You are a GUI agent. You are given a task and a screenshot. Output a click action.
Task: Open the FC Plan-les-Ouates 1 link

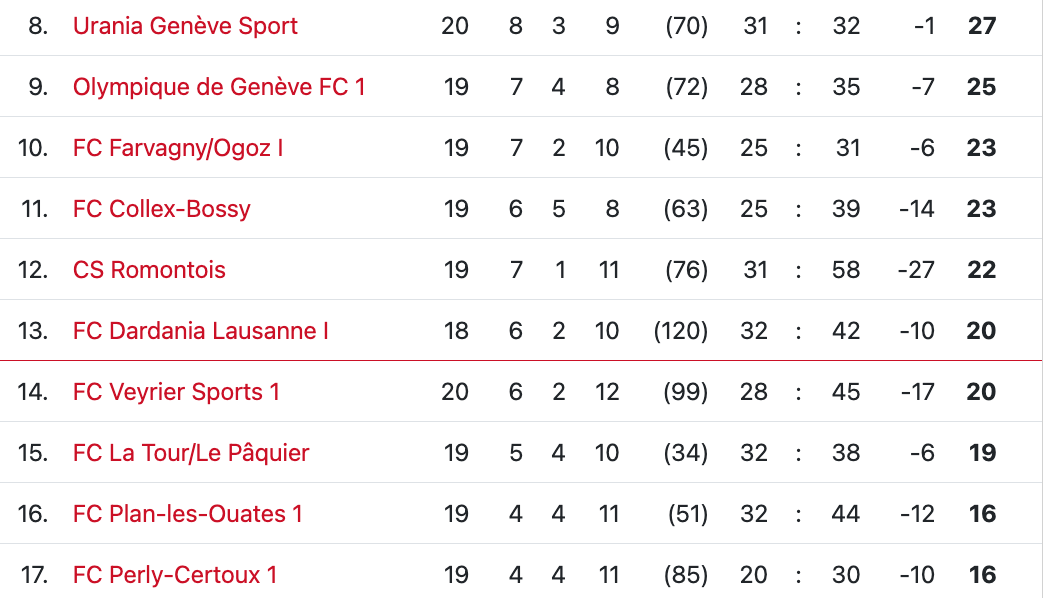pos(188,514)
